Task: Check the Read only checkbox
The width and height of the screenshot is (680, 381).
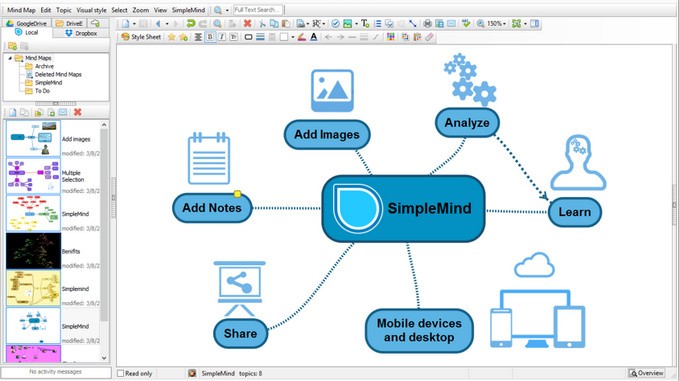Action: (x=121, y=373)
